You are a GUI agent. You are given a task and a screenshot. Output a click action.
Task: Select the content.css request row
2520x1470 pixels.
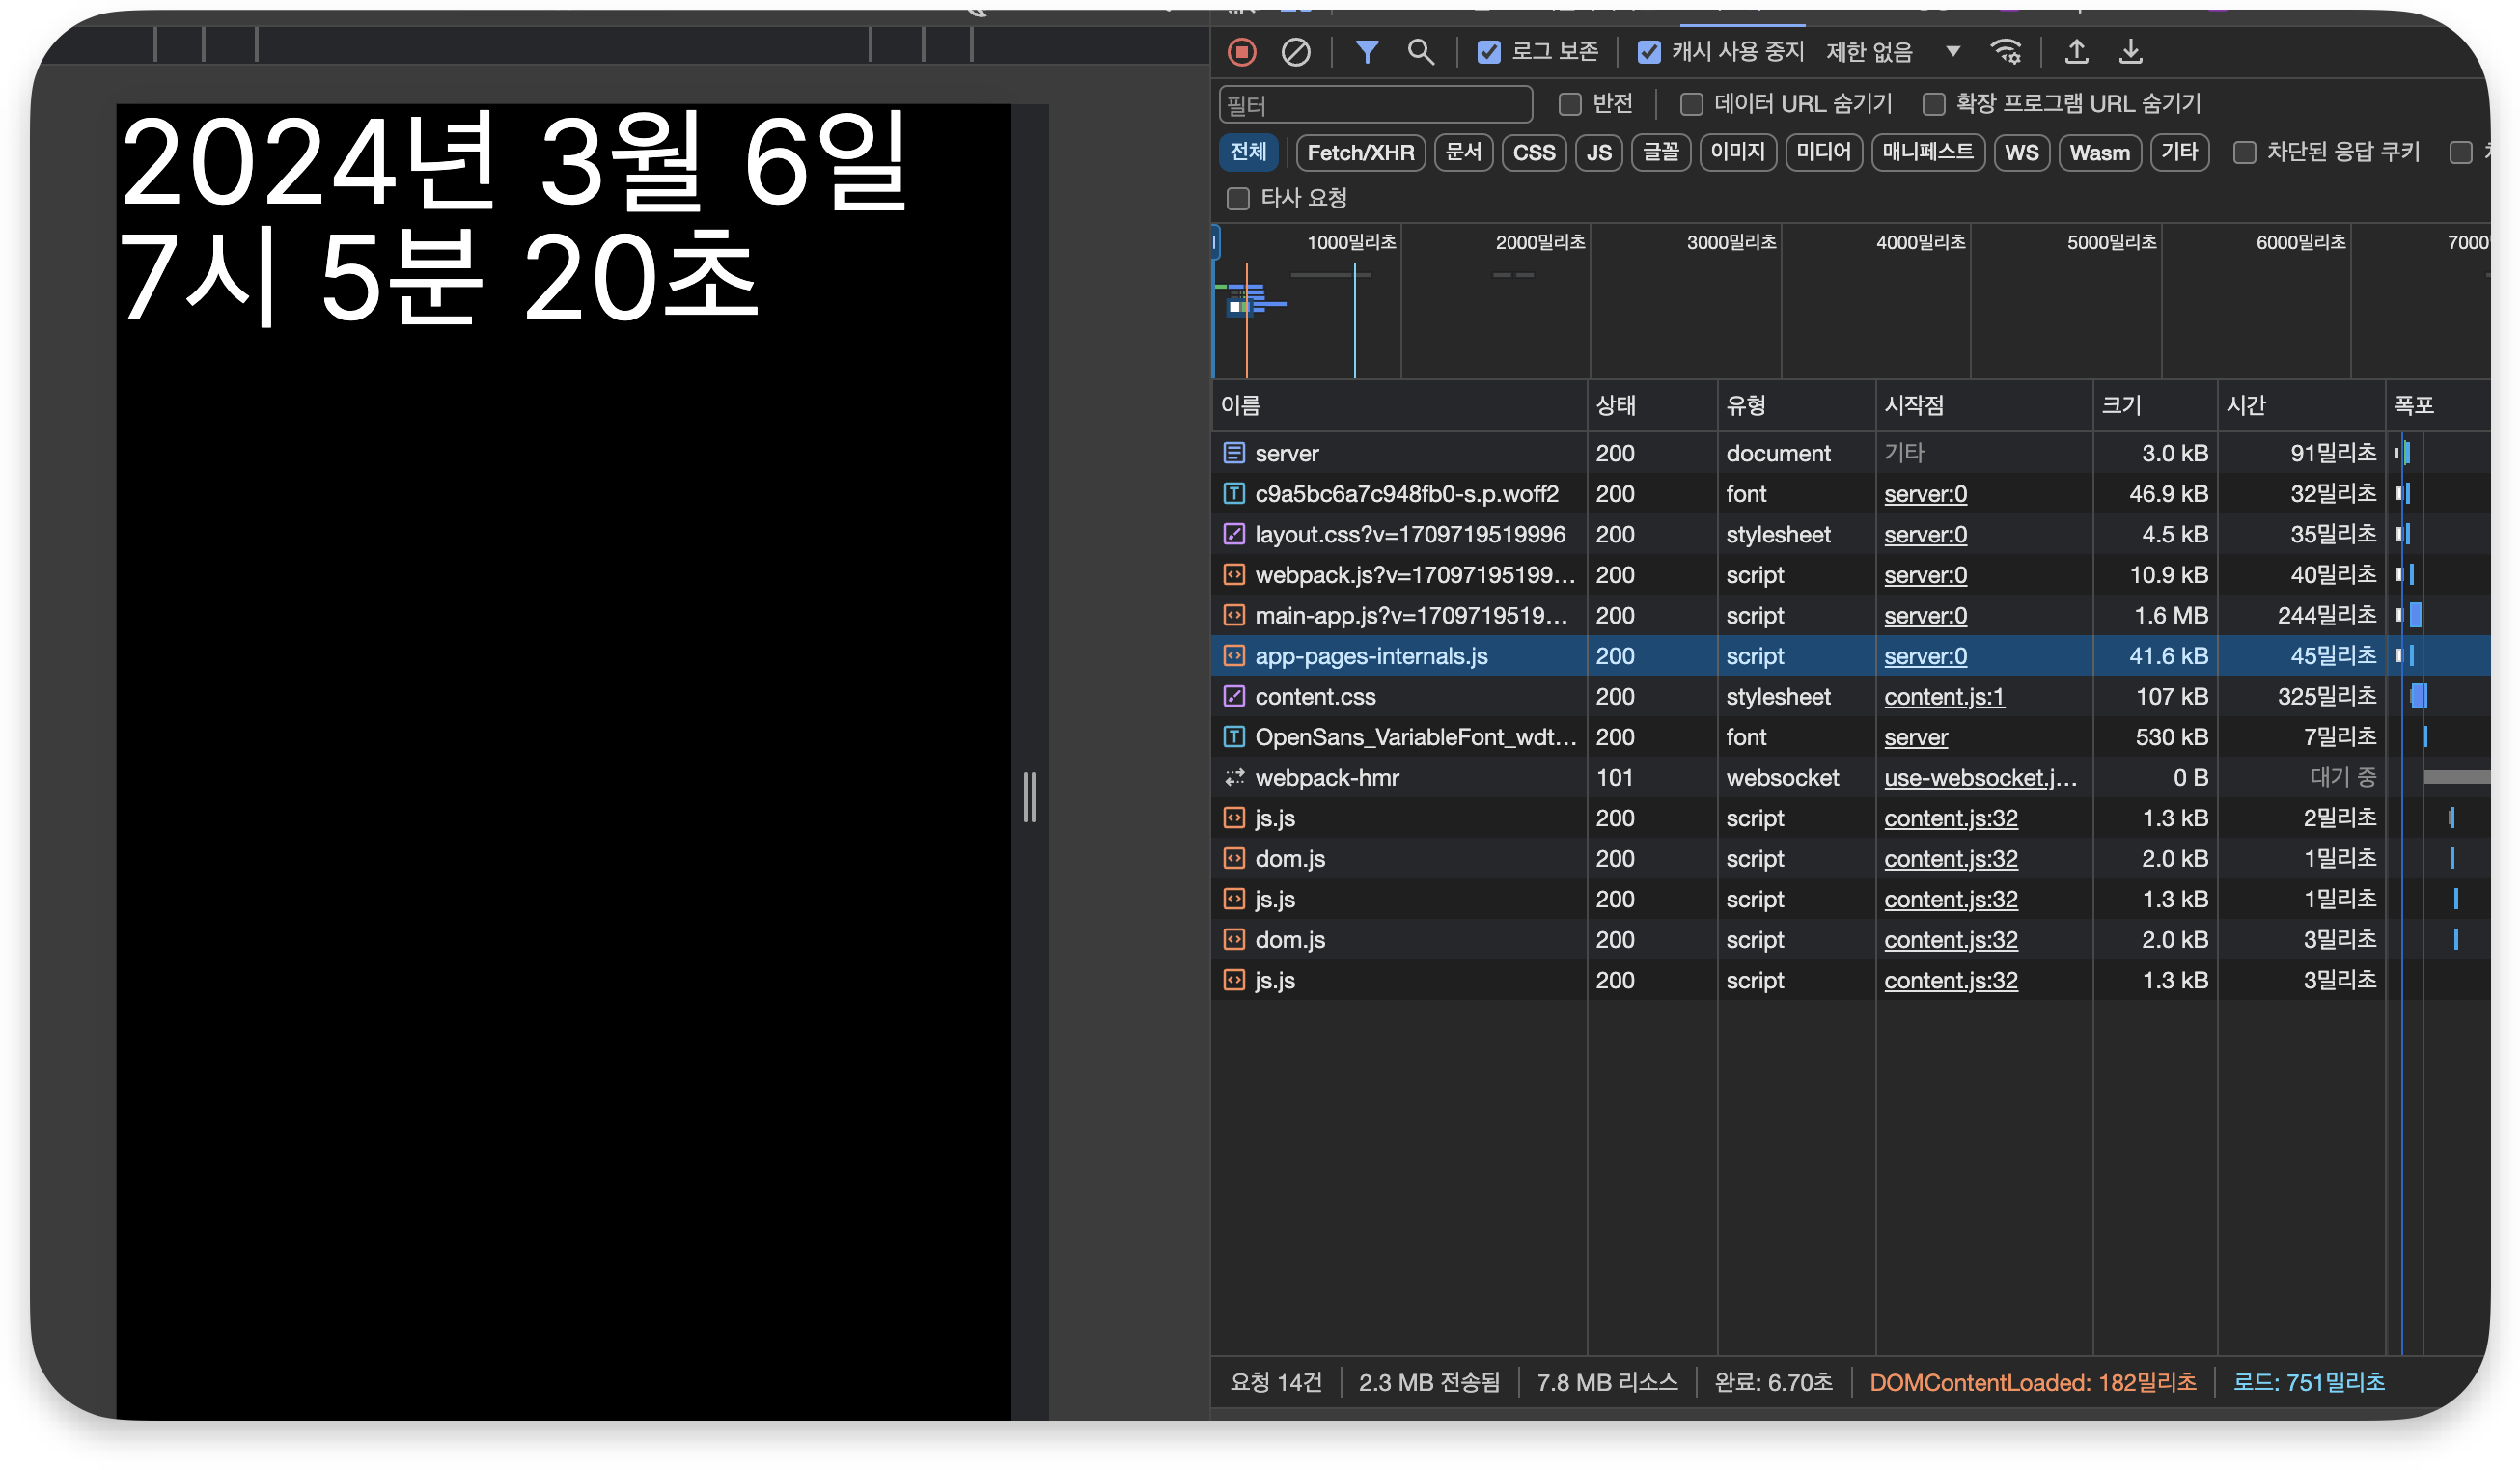[x=1850, y=697]
